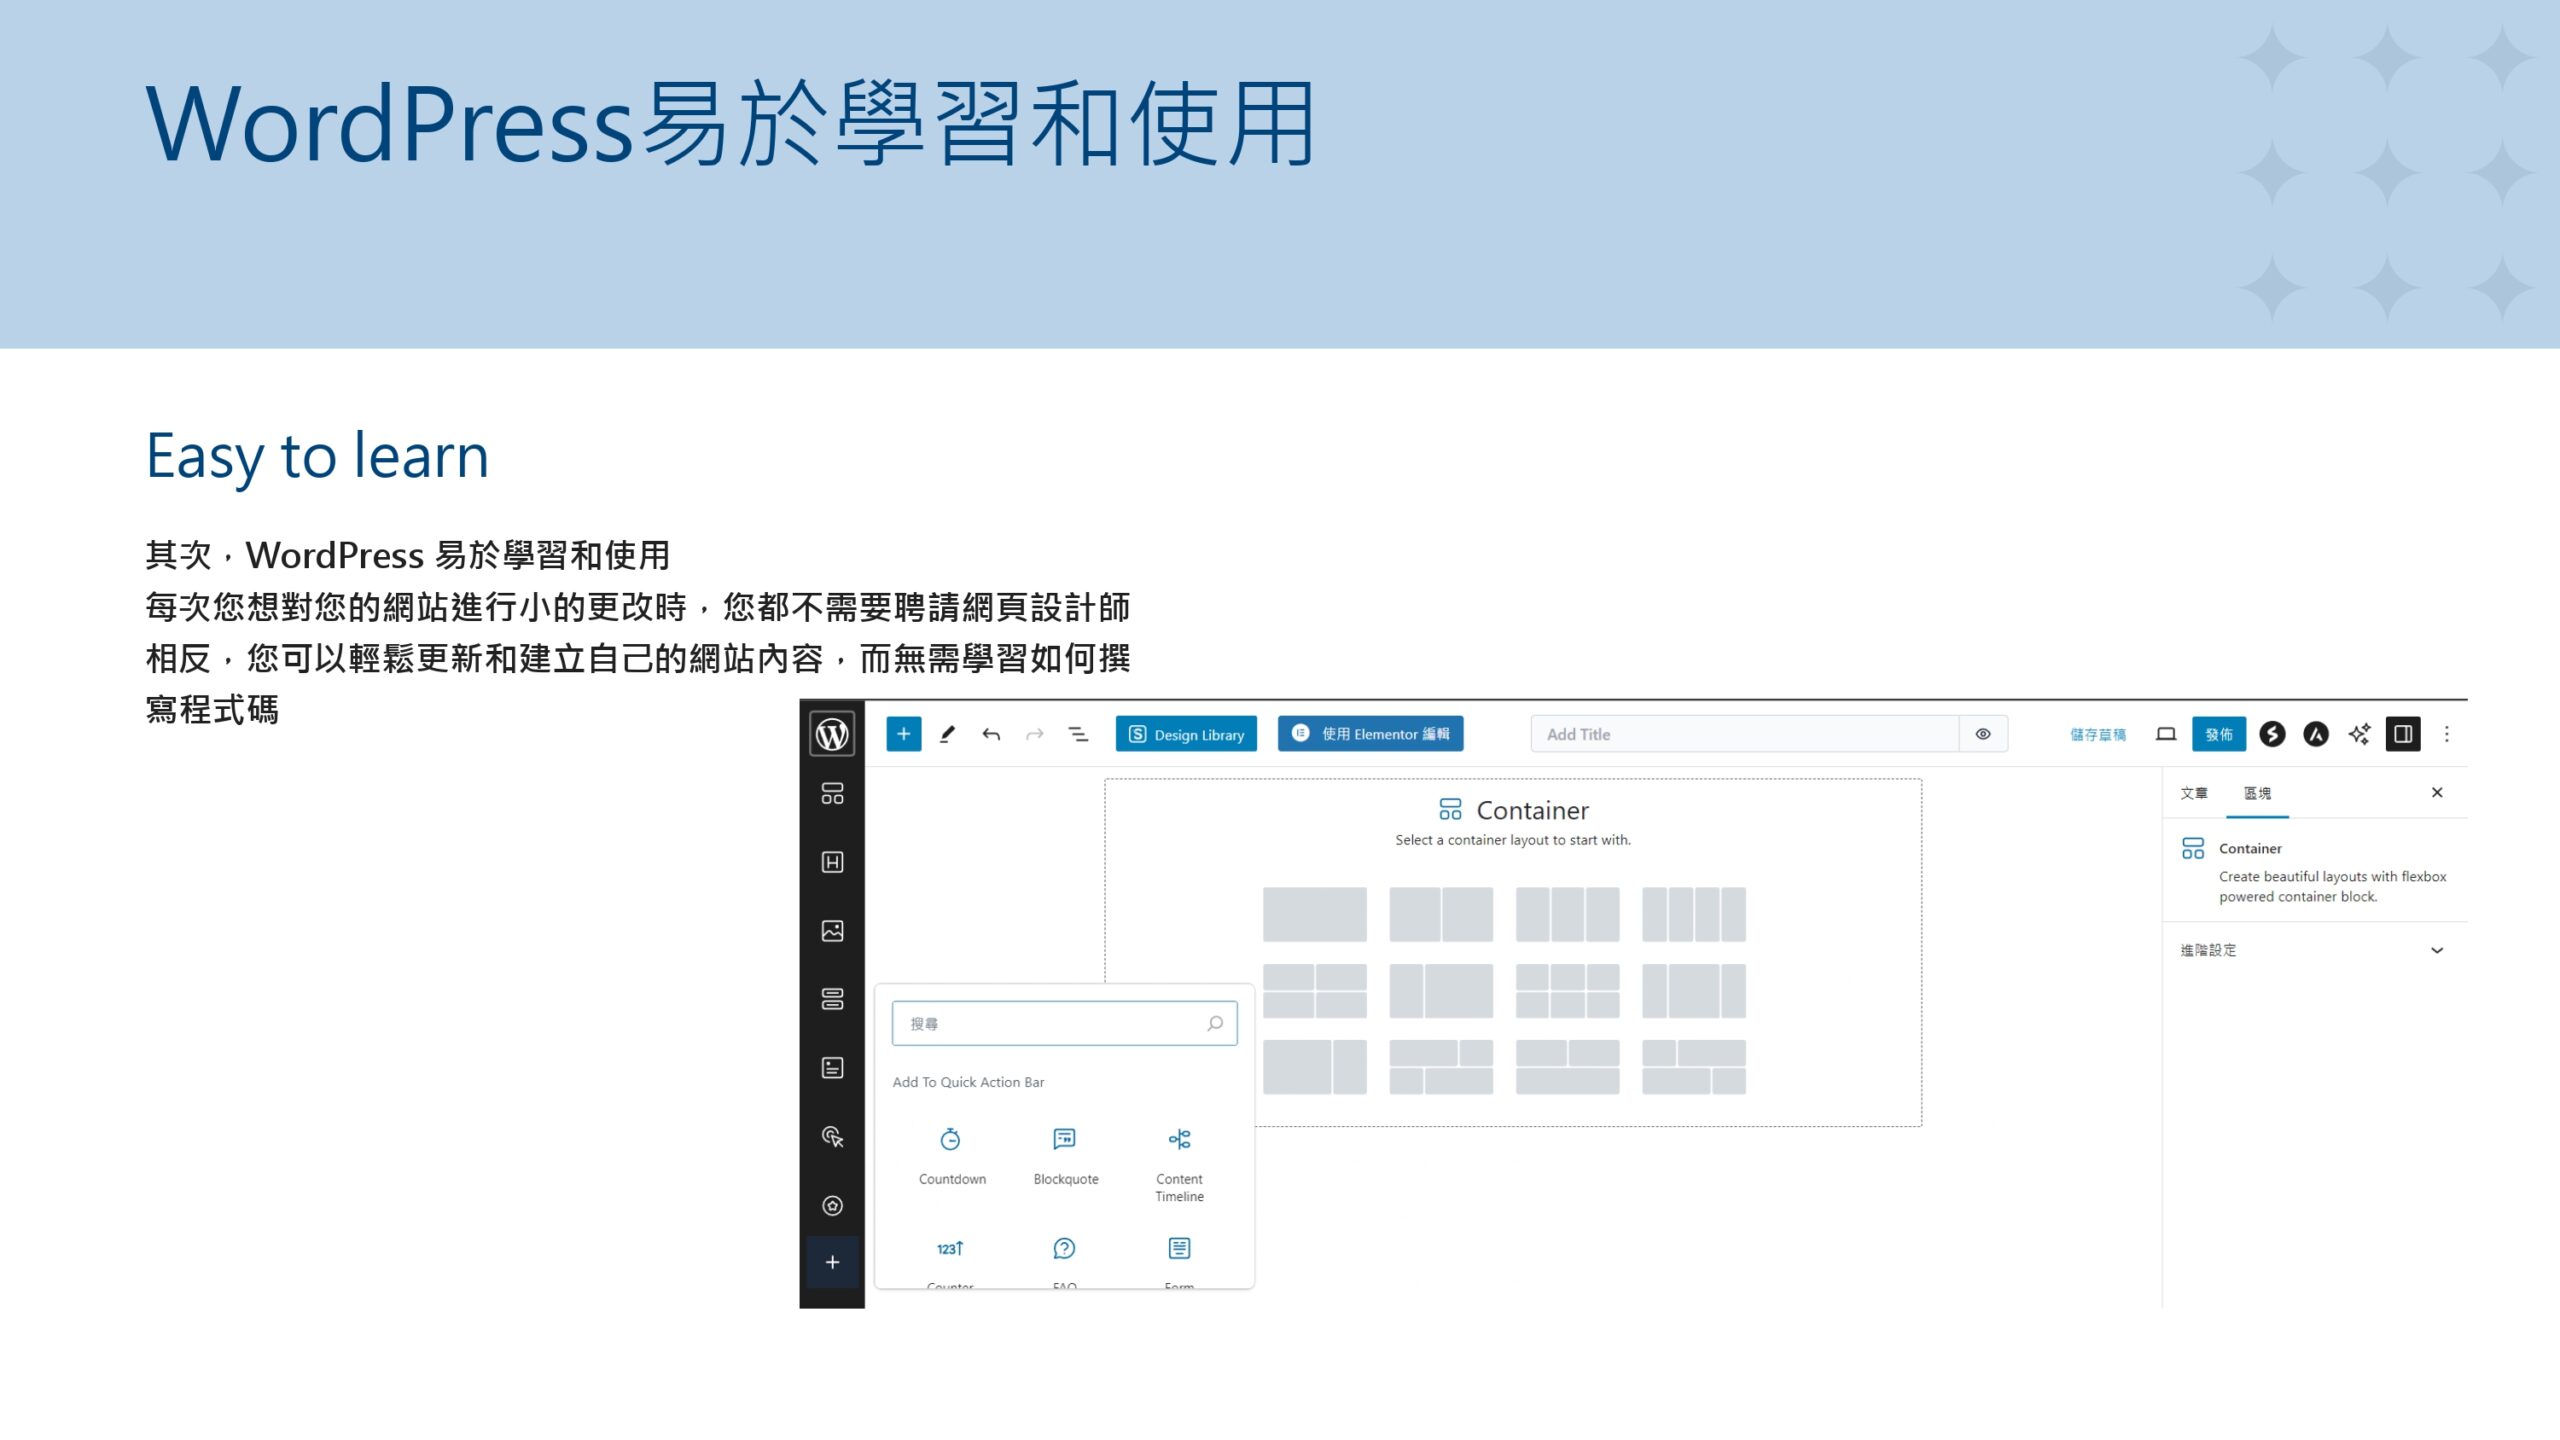2560x1440 pixels.
Task: Click the Container quick action sidebar icon
Action: point(832,793)
